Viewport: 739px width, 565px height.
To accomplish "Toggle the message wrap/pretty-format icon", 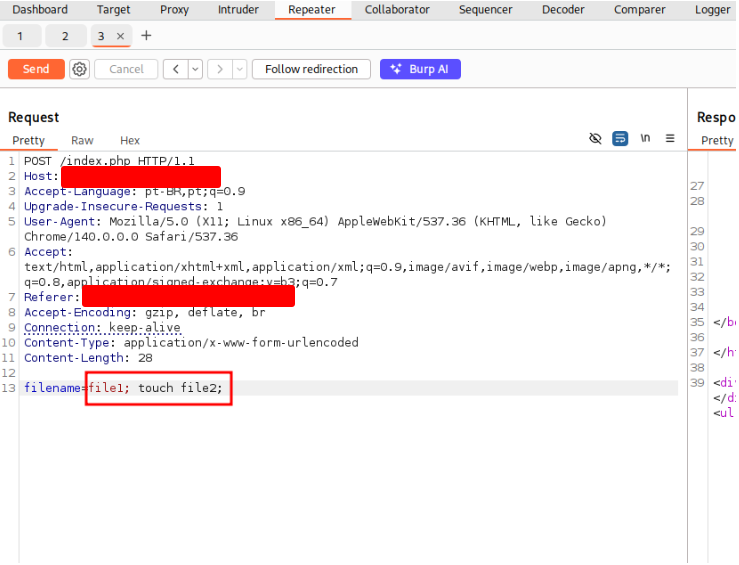I will coord(620,139).
